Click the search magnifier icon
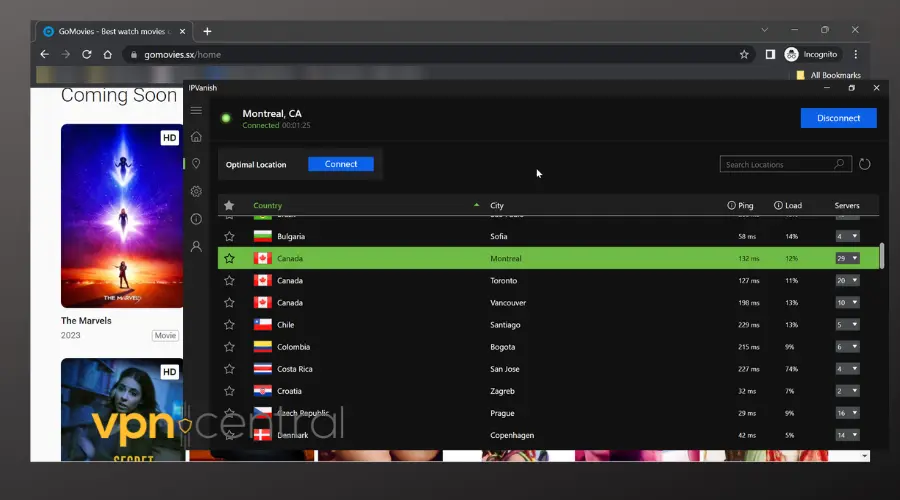Viewport: 900px width, 500px height. click(839, 164)
